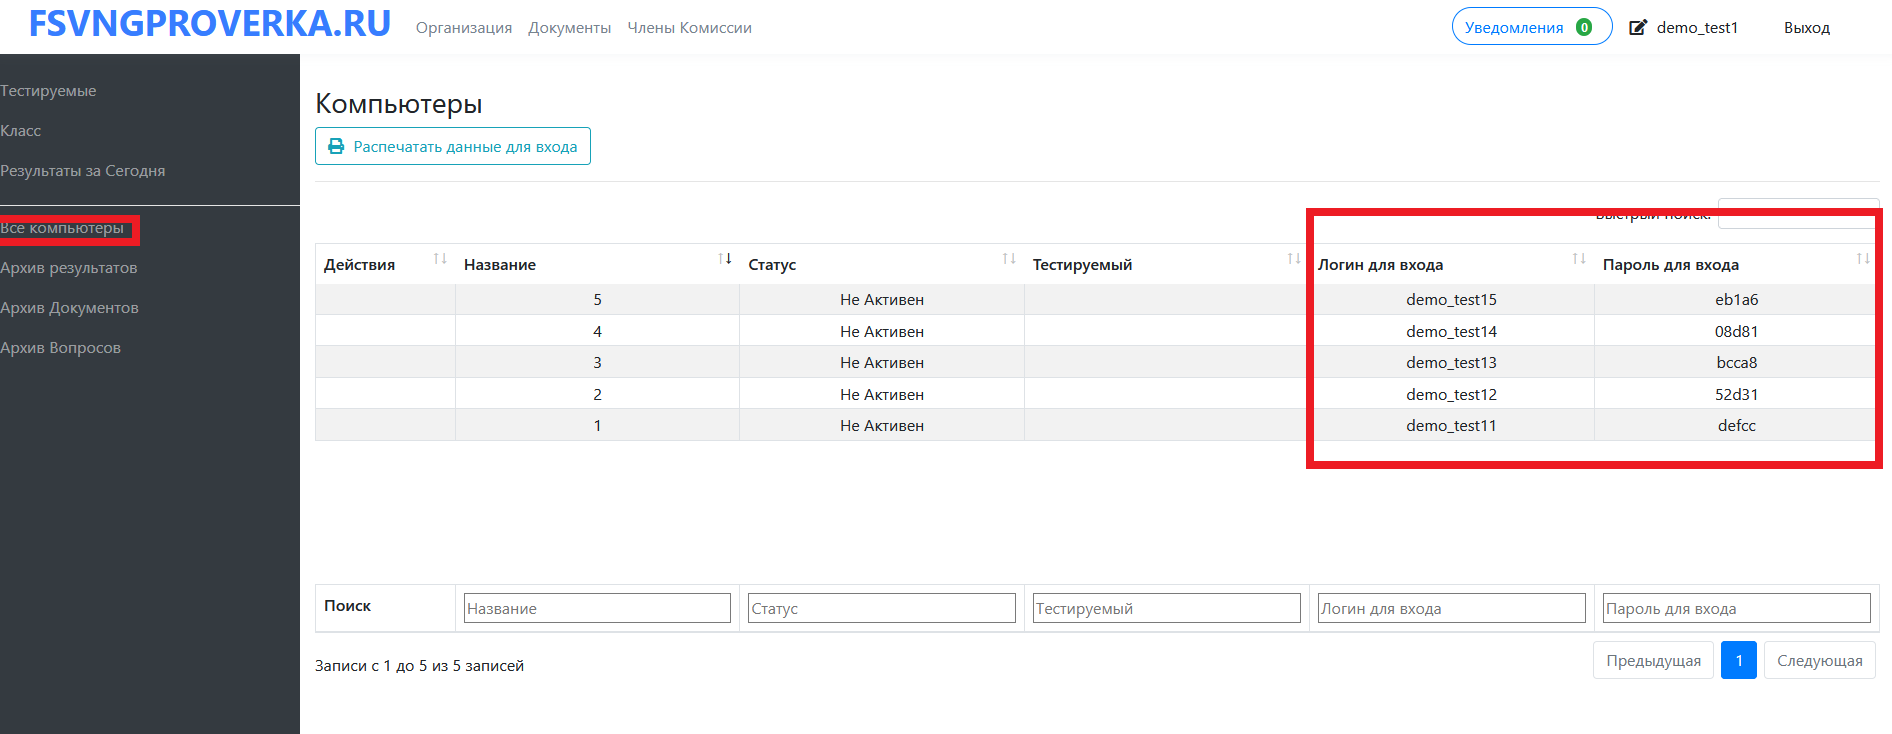The height and width of the screenshot is (734, 1892).
Task: Click the Уведомления button
Action: pos(1514,28)
